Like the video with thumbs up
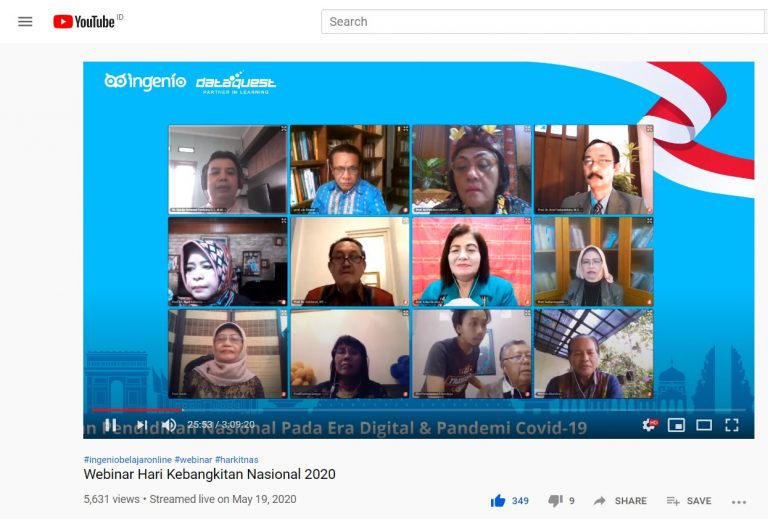768x519 pixels. pos(498,501)
